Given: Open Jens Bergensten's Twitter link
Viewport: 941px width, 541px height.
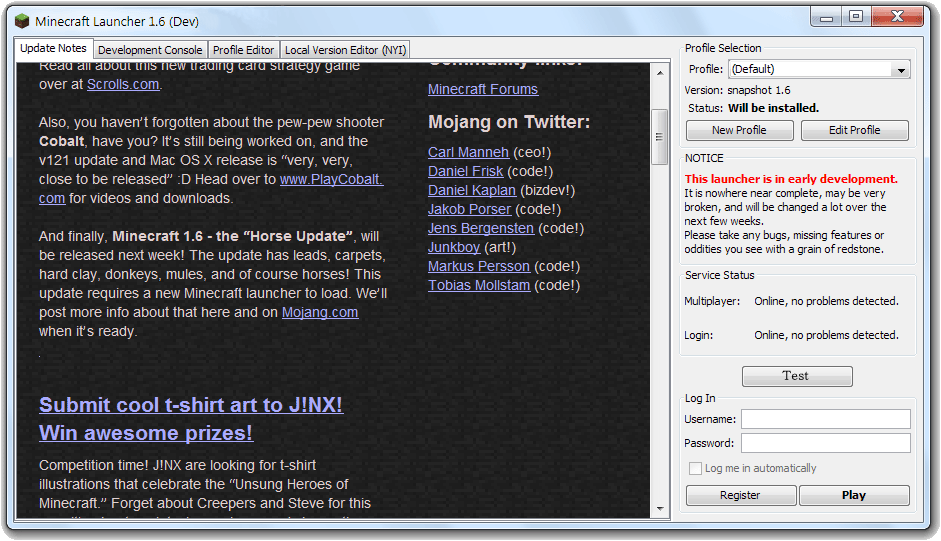Looking at the screenshot, I should 481,228.
